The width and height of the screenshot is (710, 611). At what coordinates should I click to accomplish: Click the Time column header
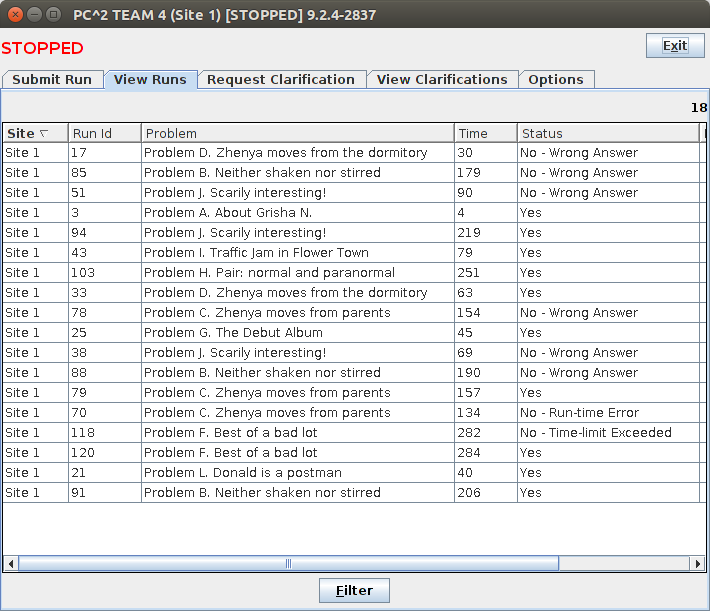(x=485, y=133)
